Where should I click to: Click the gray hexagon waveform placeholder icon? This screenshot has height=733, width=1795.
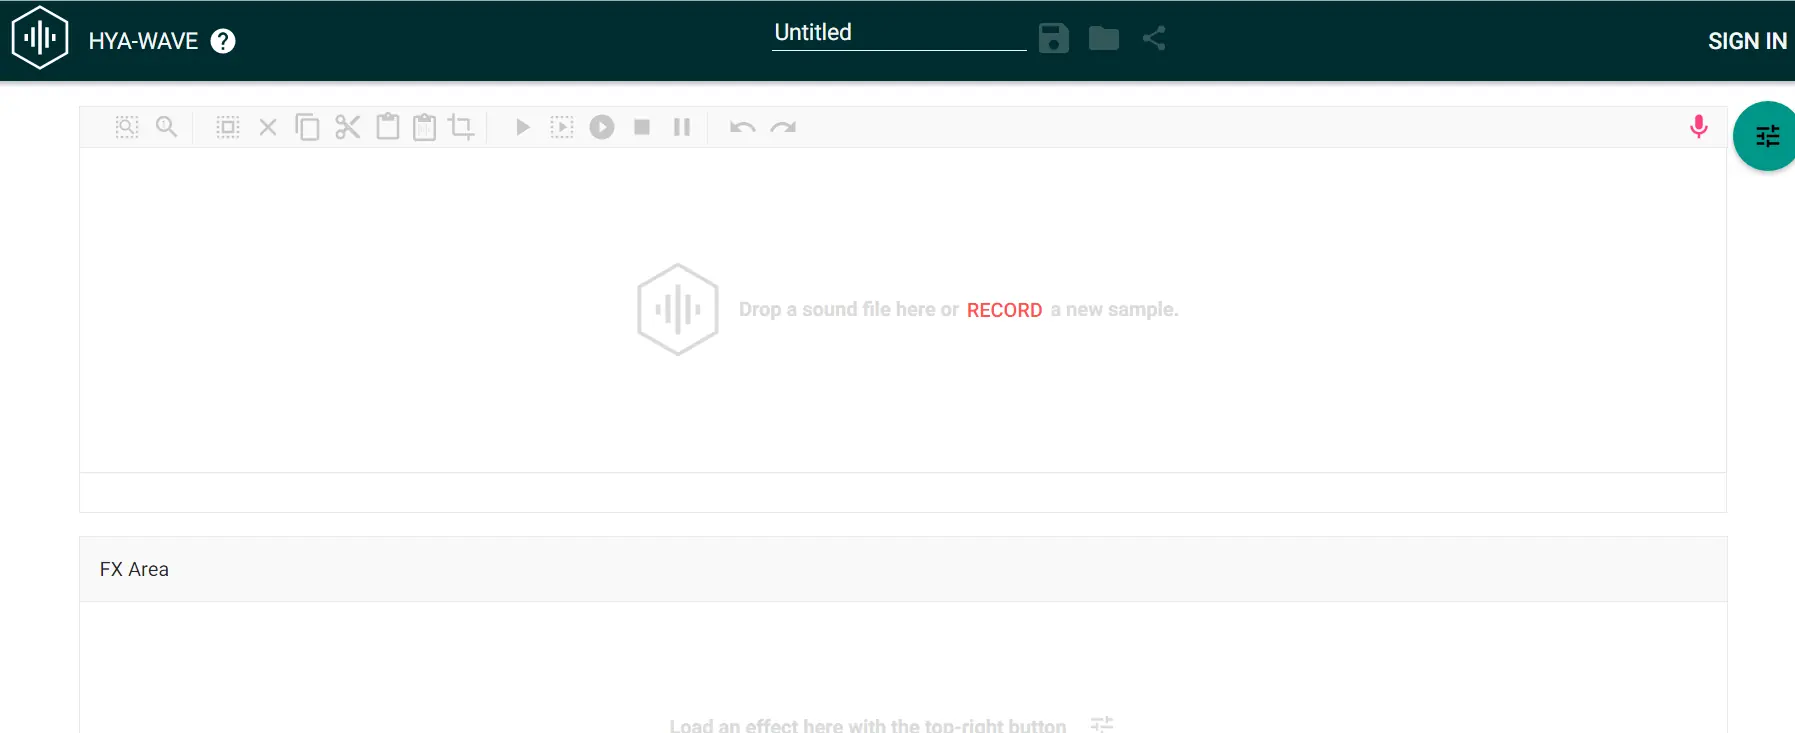point(678,309)
